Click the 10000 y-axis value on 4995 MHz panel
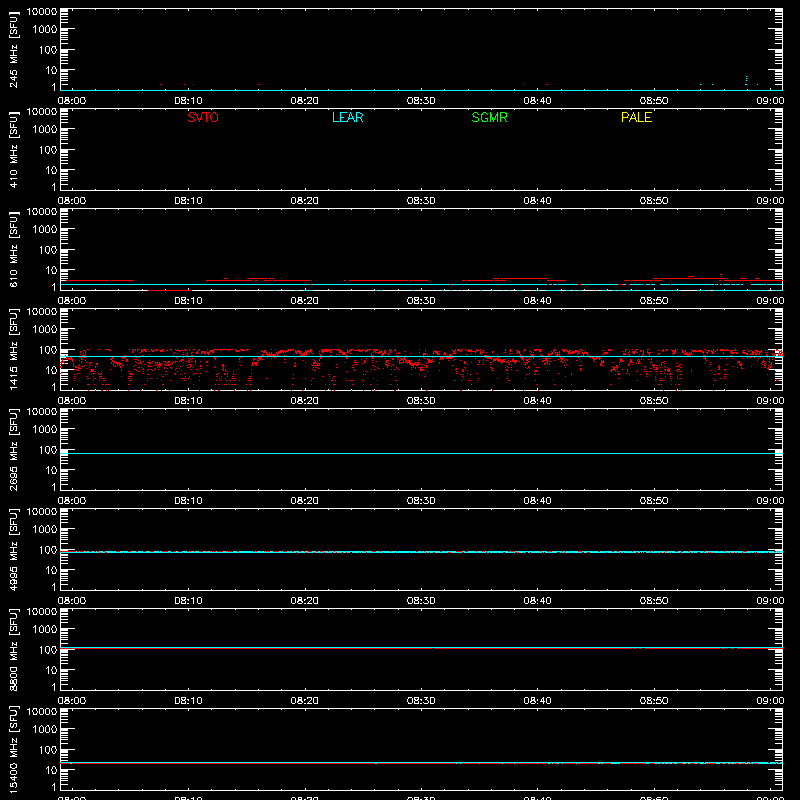 pos(42,512)
